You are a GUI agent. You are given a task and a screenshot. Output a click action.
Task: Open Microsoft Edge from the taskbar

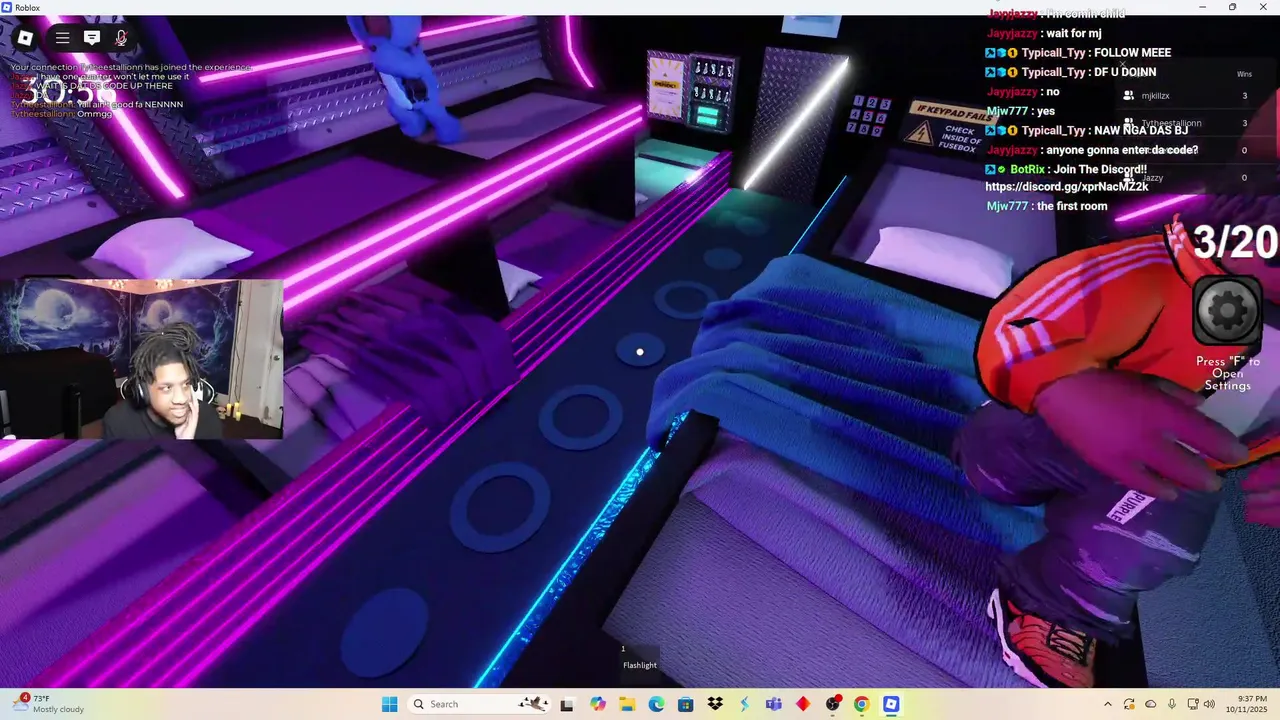point(656,704)
